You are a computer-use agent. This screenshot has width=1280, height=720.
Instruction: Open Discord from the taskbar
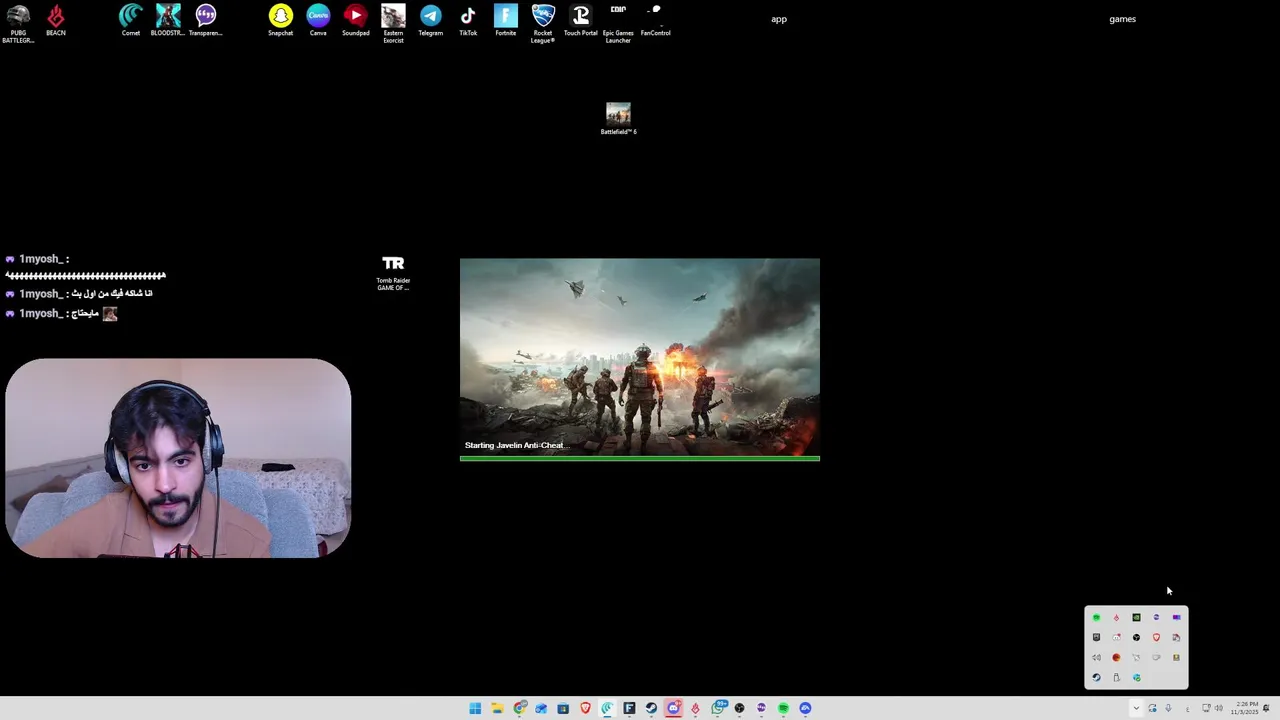(x=673, y=708)
